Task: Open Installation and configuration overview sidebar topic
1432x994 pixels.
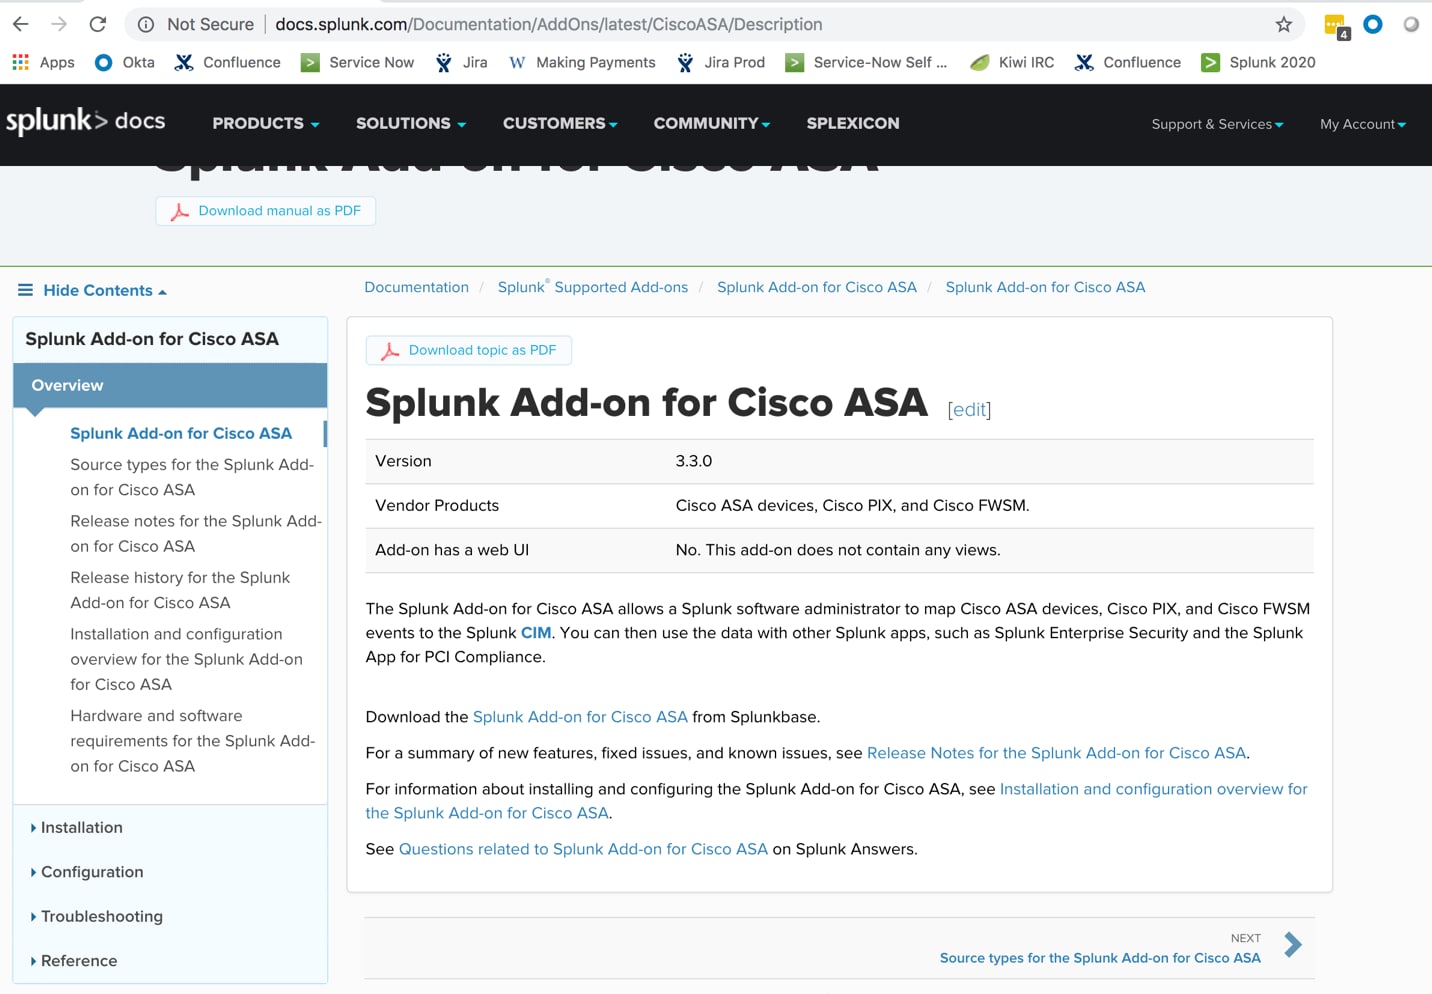Action: 186,659
